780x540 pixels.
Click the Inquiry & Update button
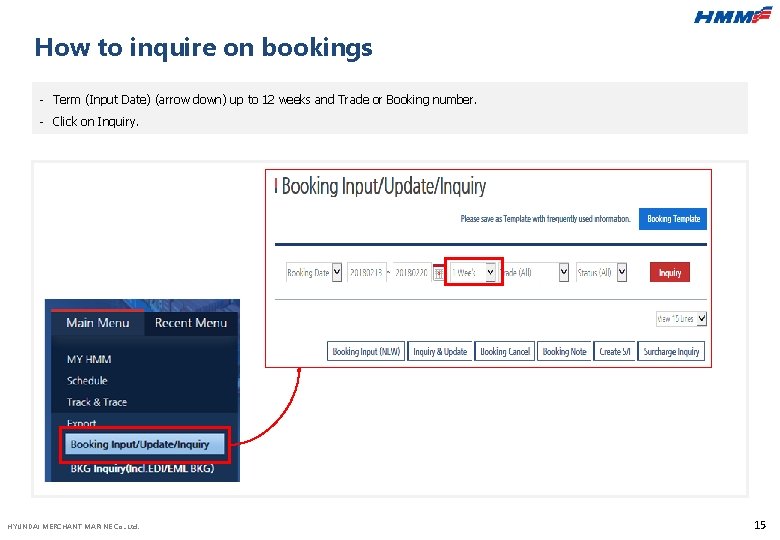coord(440,352)
